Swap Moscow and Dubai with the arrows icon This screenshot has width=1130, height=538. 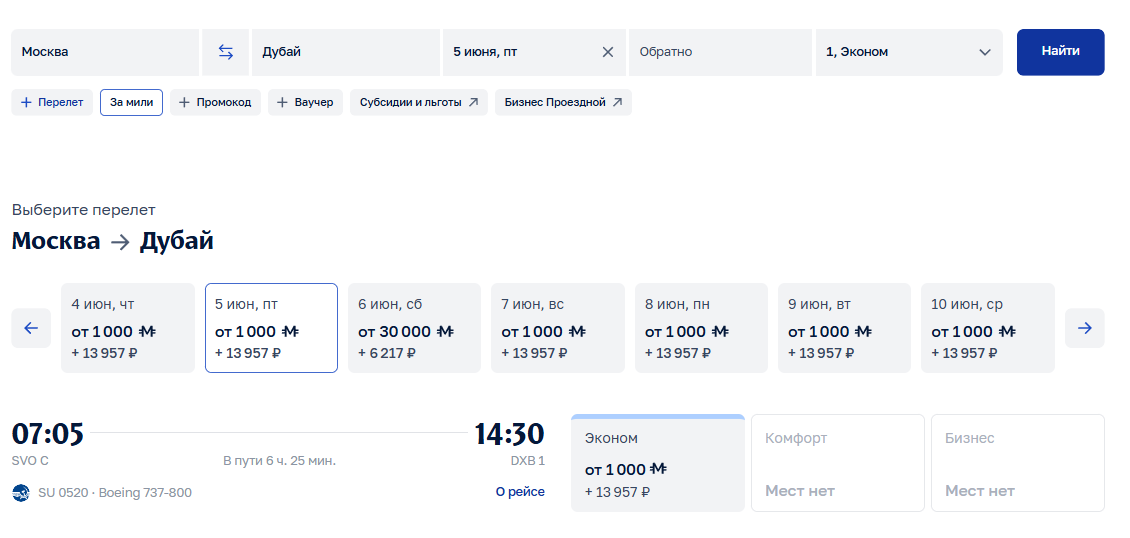226,52
